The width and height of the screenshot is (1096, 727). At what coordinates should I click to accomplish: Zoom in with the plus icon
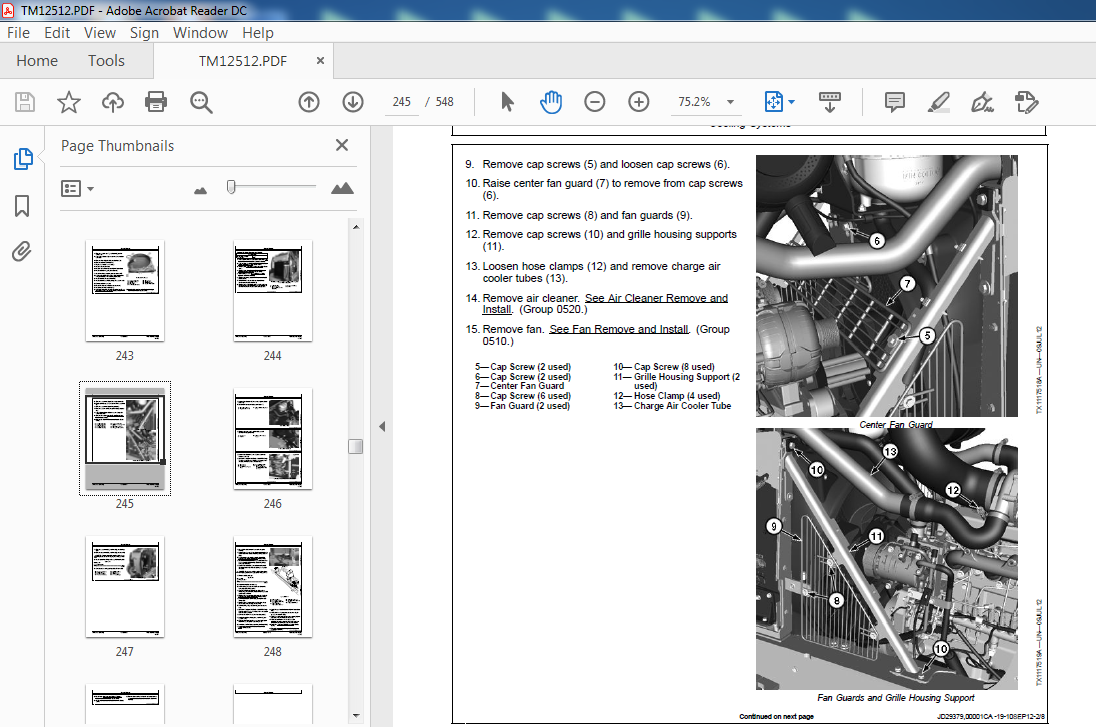pos(639,102)
